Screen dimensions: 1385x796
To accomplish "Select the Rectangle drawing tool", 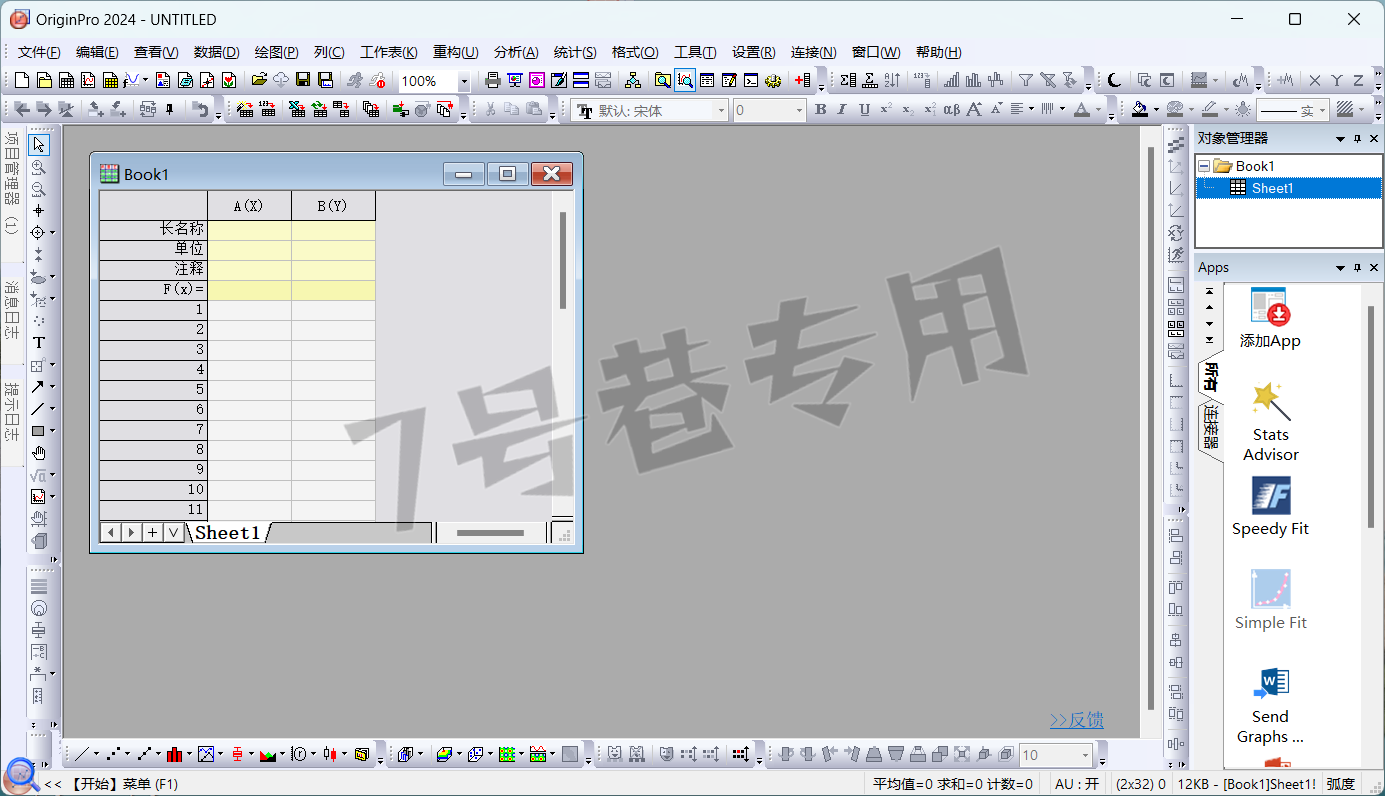I will 37,431.
